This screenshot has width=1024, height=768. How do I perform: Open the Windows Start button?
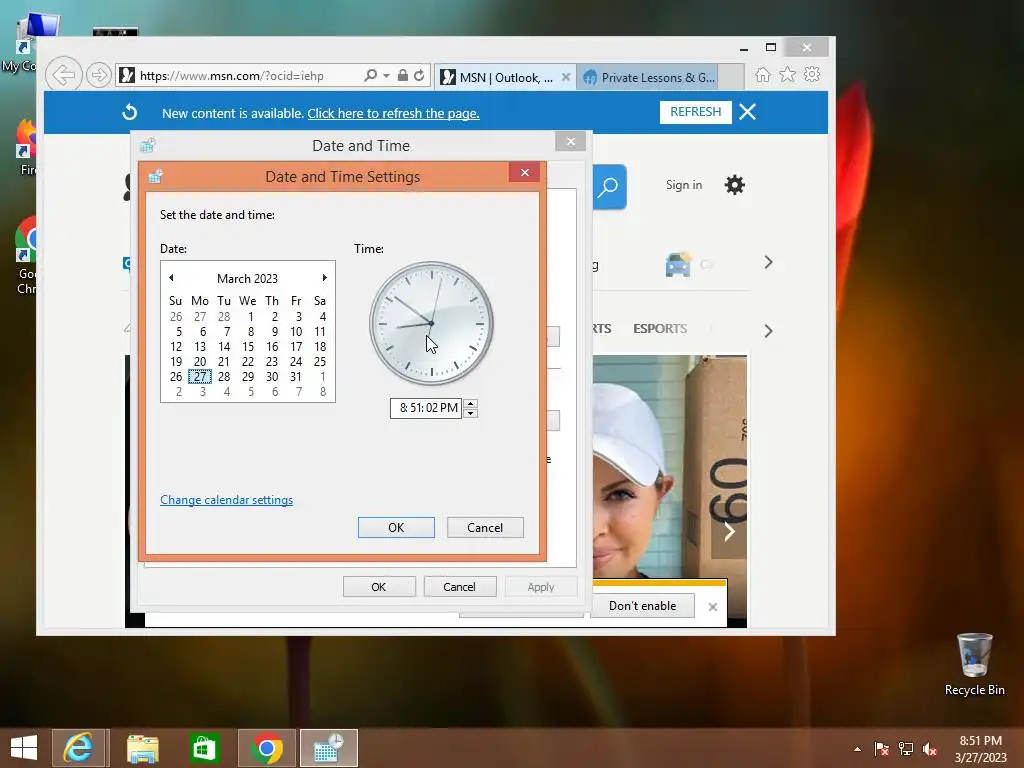coord(24,748)
